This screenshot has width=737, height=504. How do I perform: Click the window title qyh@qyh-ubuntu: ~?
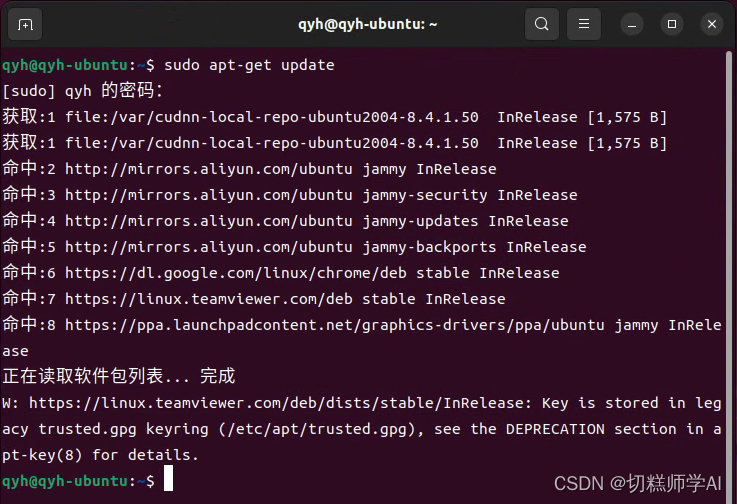(x=368, y=24)
